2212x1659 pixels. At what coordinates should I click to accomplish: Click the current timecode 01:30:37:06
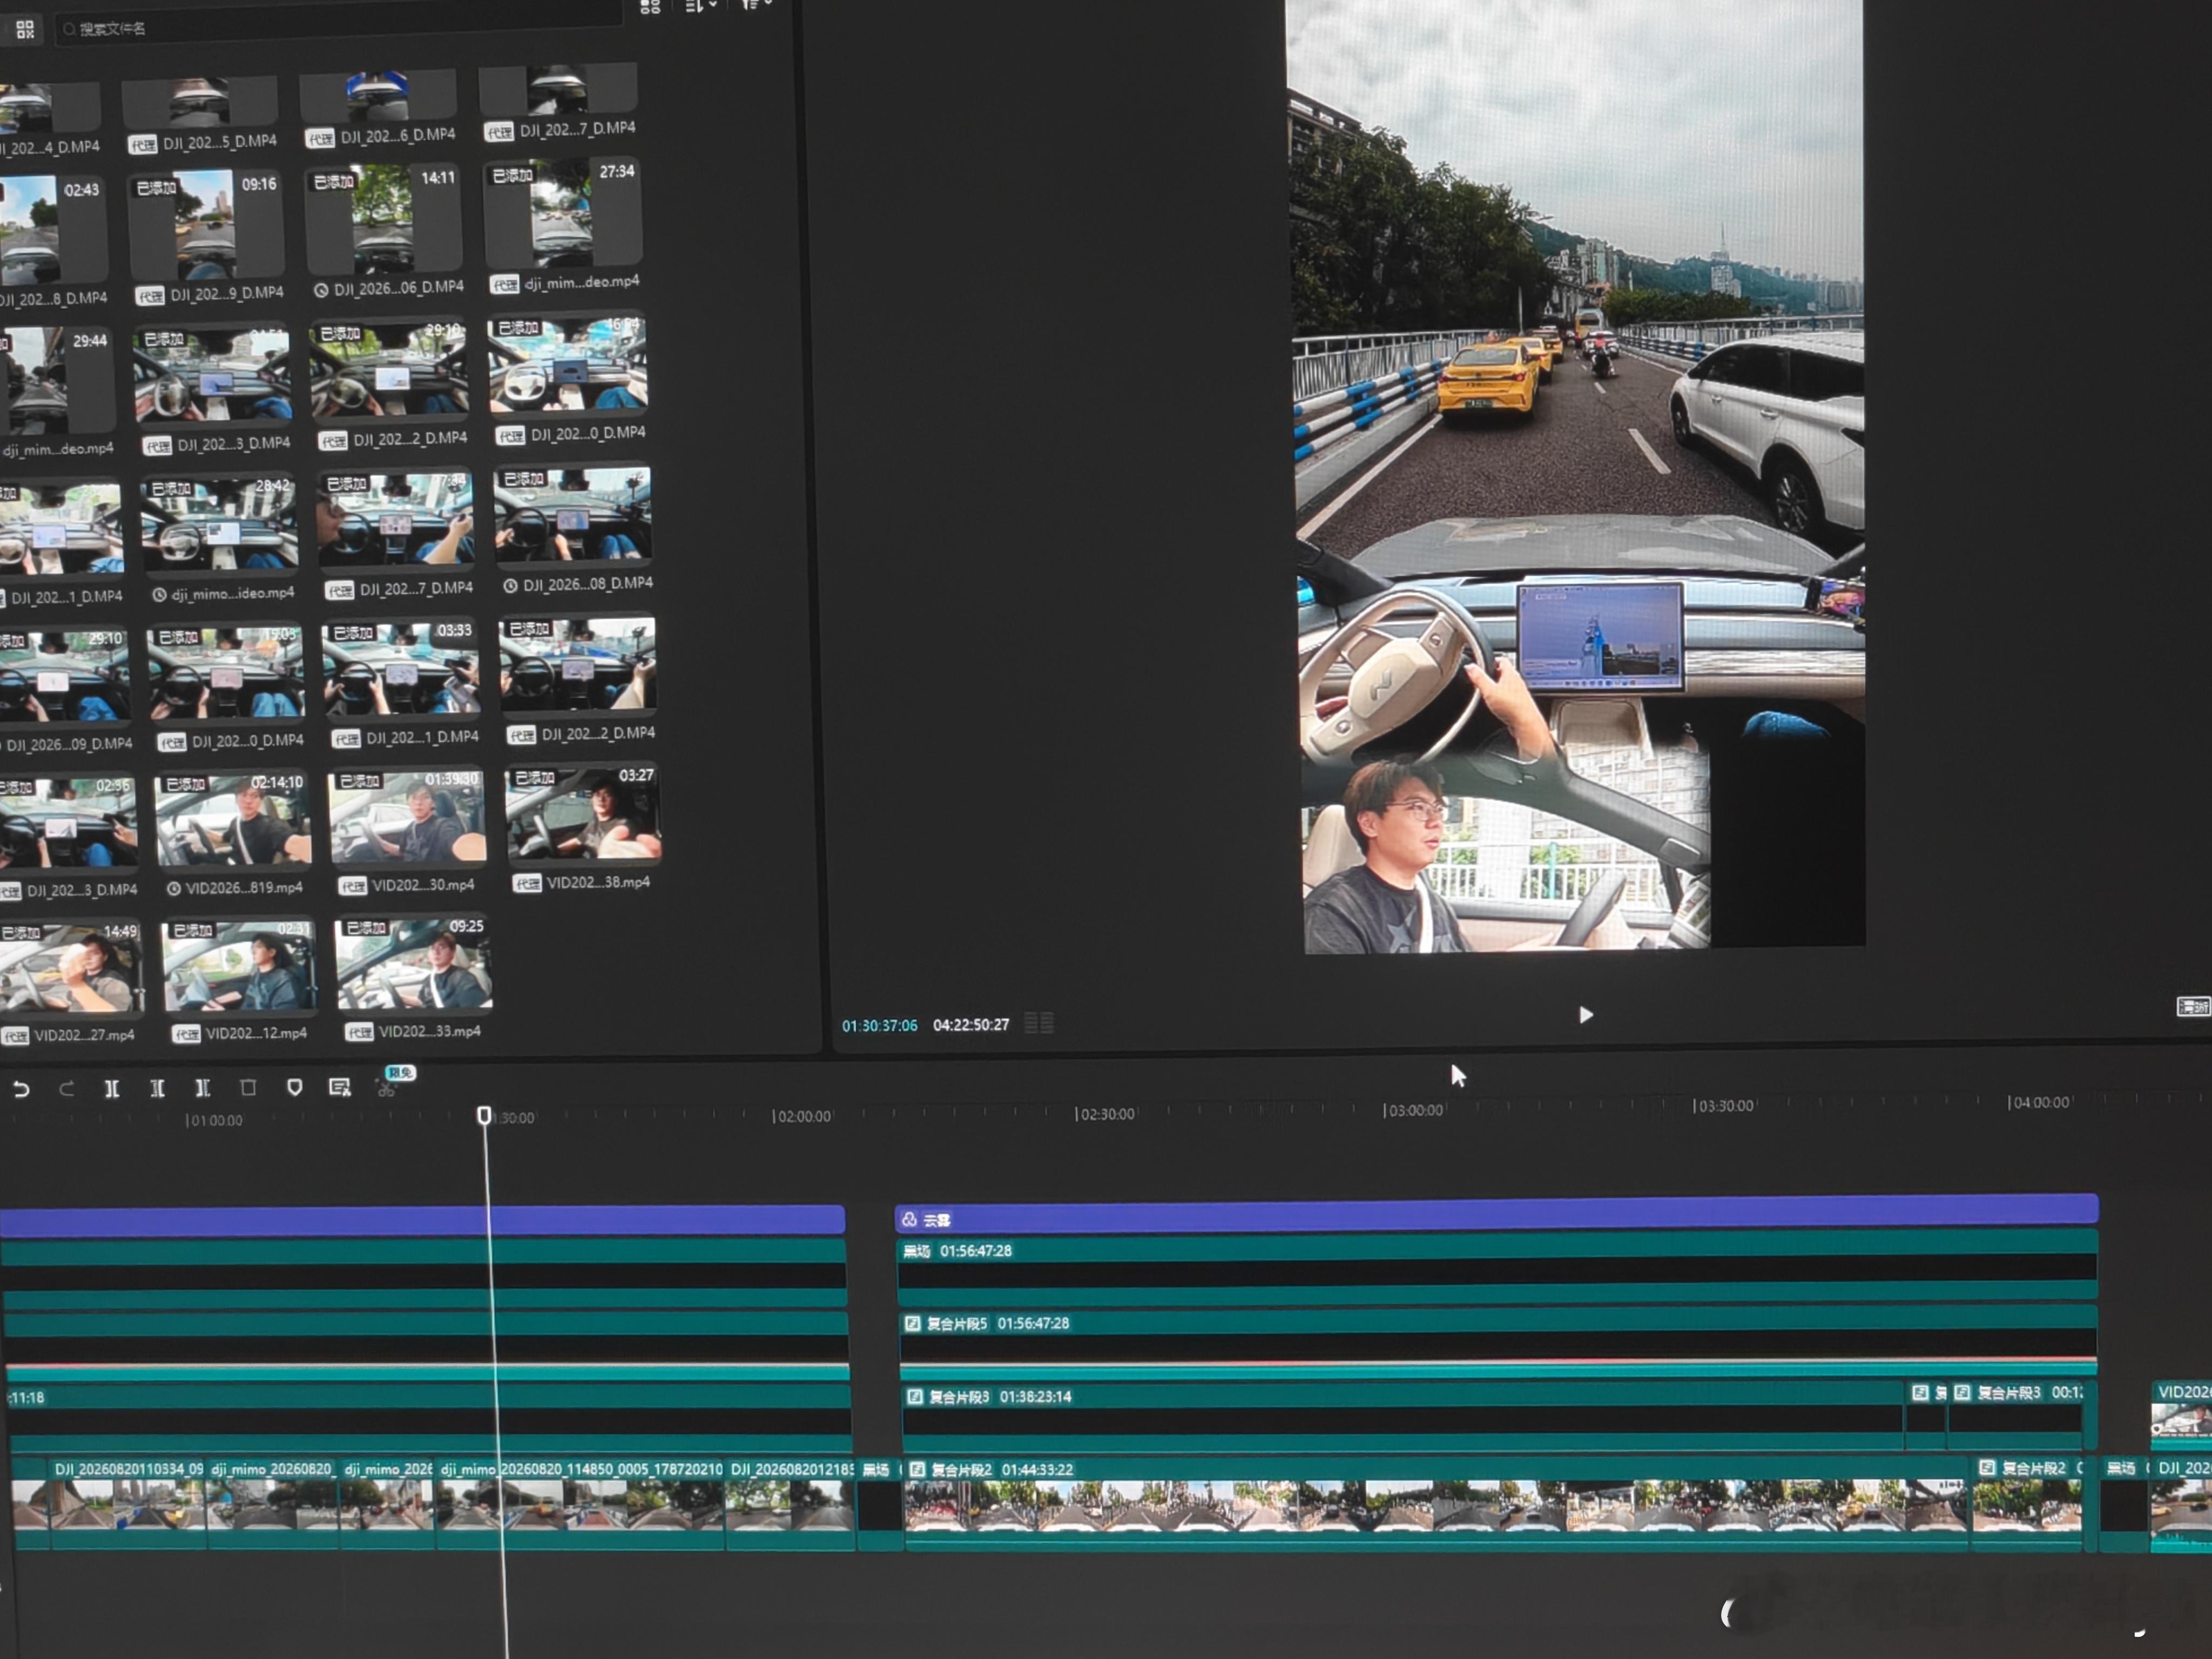click(879, 1026)
